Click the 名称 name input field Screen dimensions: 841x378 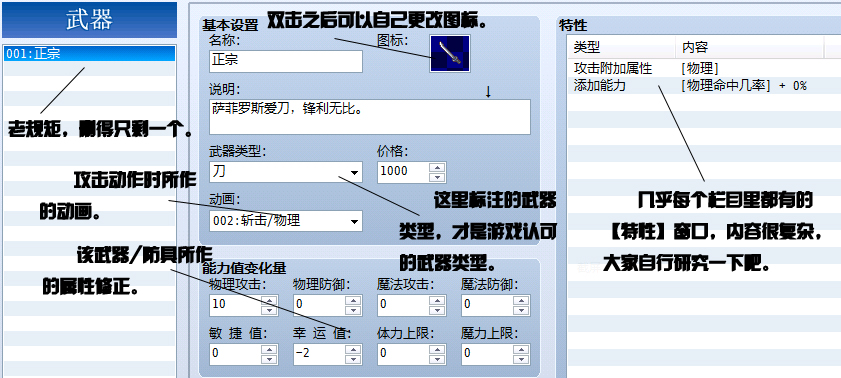[286, 61]
